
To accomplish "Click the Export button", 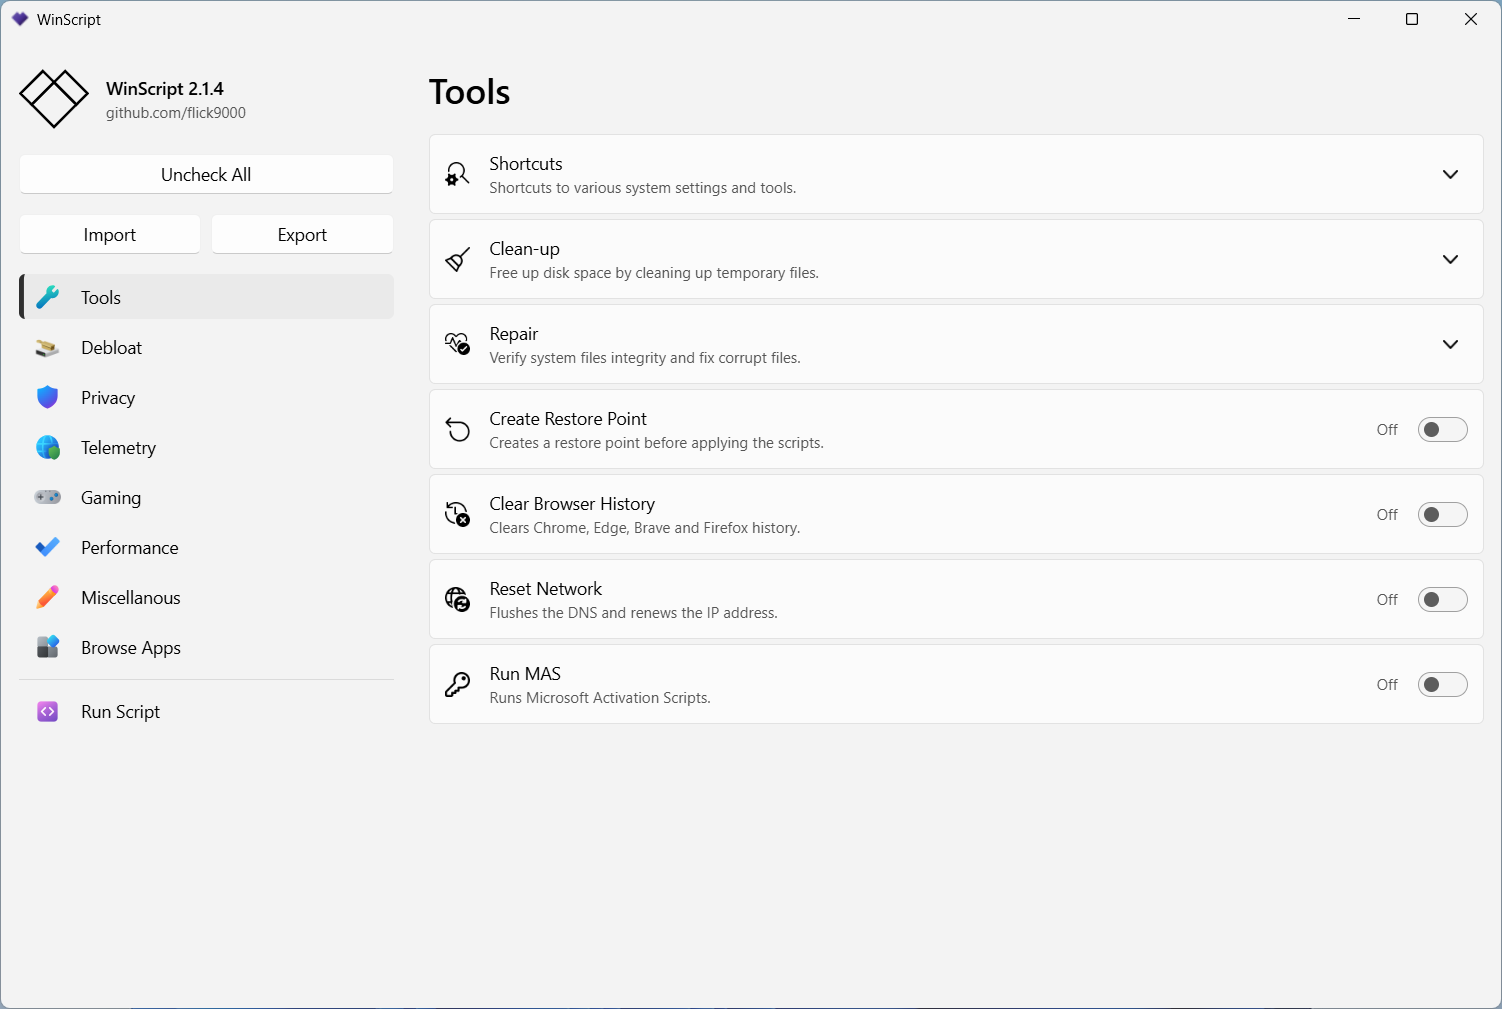I will (x=302, y=235).
